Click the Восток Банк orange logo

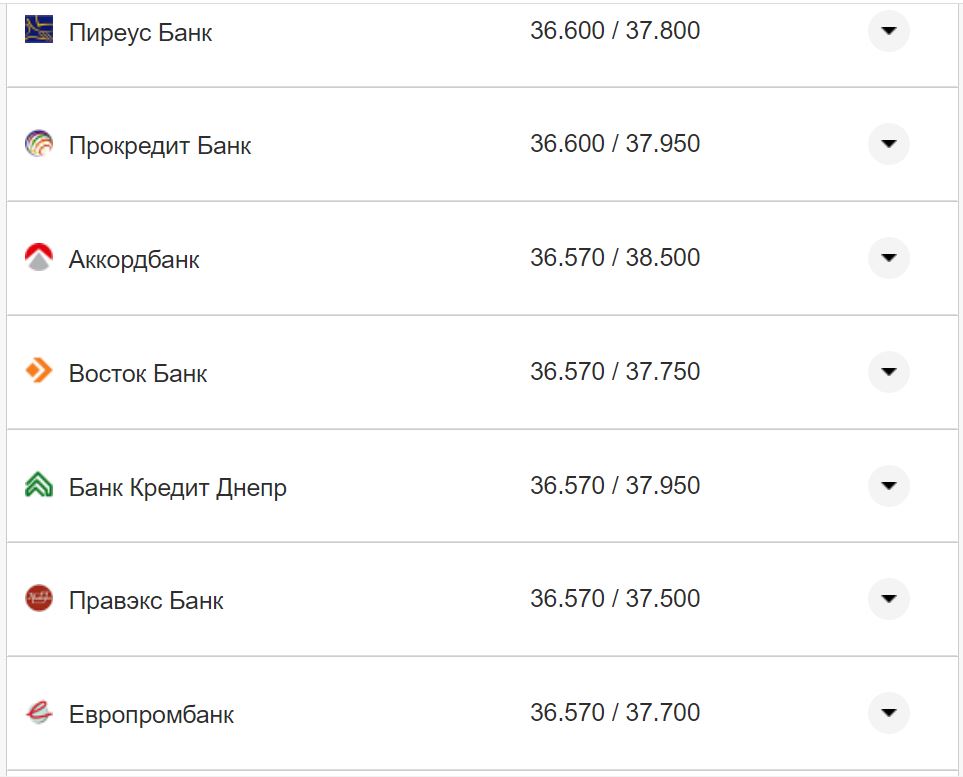tap(38, 372)
